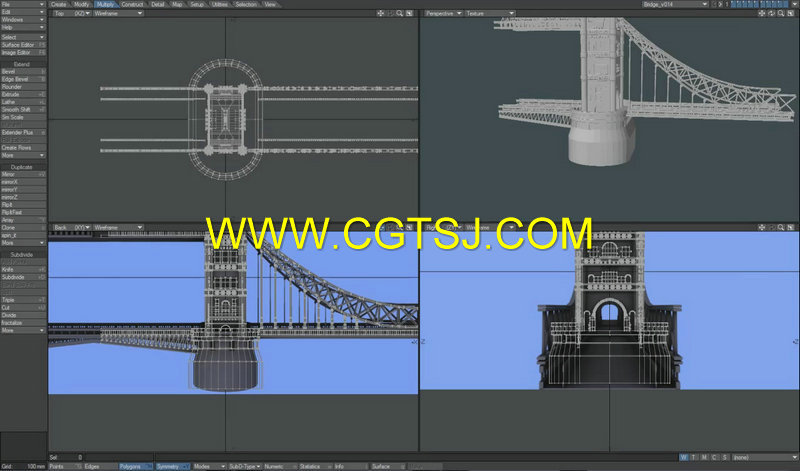Click zoom magnifier in Perspective viewport

click(x=781, y=13)
